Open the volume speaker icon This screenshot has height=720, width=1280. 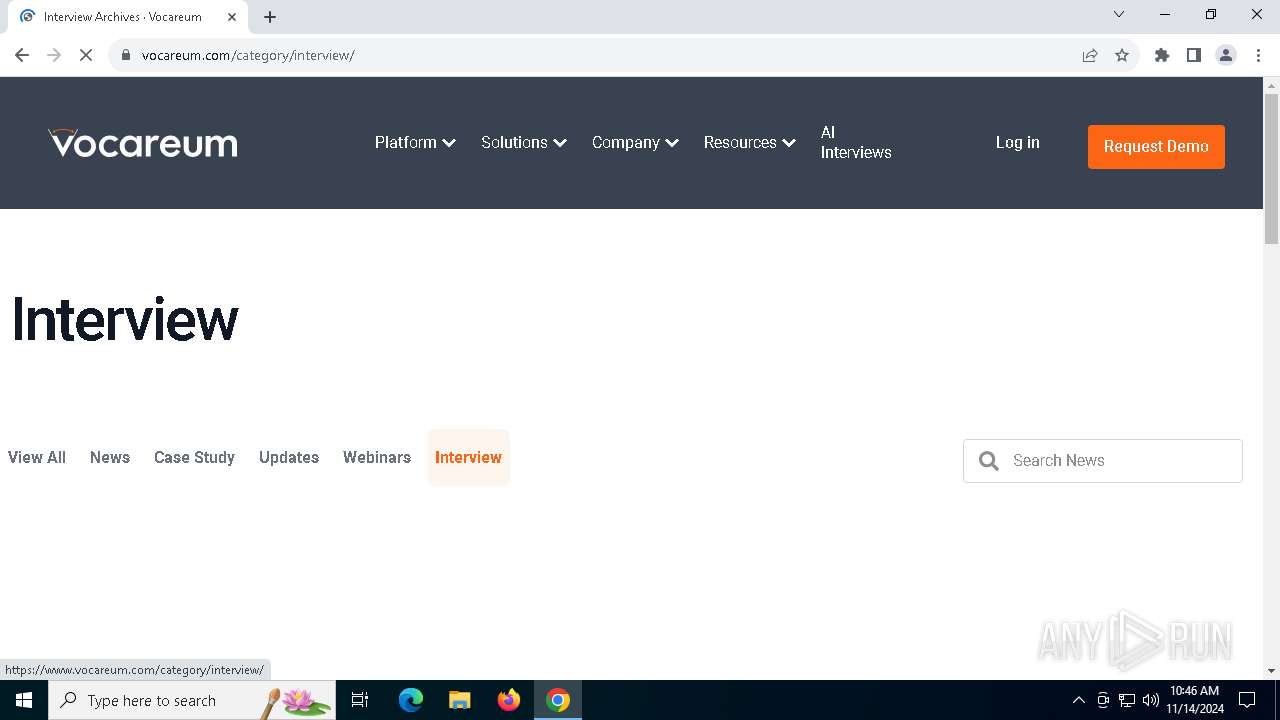click(1150, 700)
